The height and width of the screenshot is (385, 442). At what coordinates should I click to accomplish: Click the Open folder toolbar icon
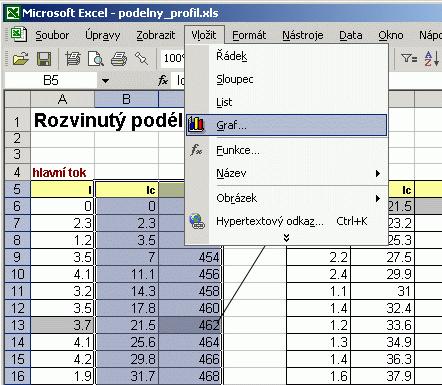(x=20, y=59)
